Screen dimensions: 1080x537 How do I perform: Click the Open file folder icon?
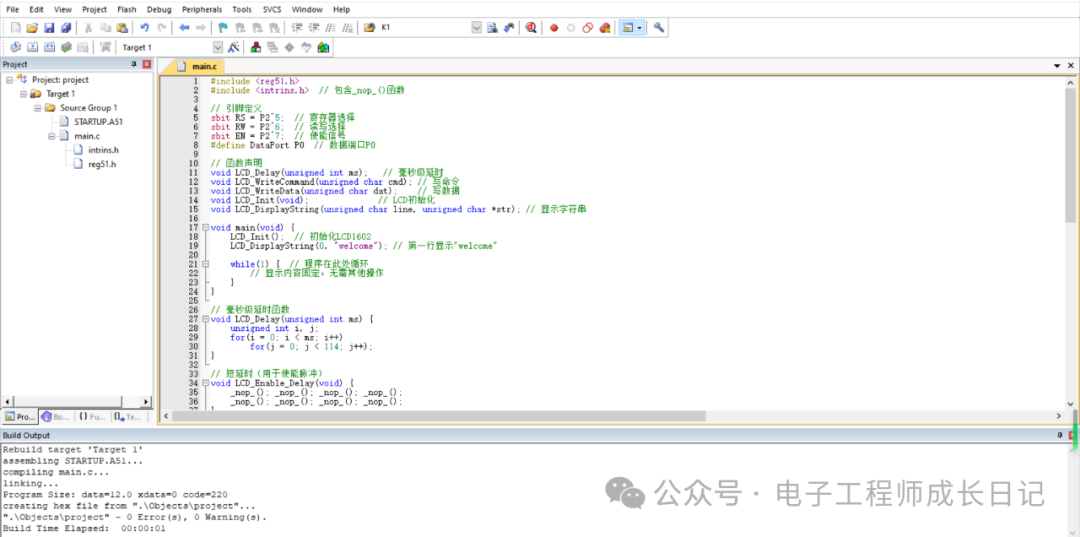32,28
